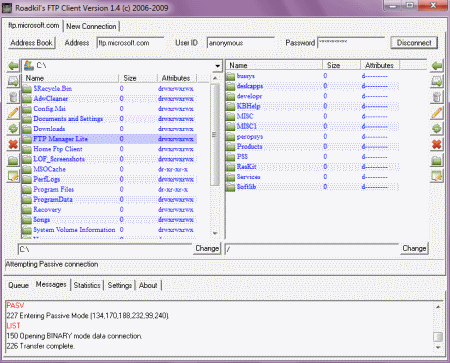Click the remote trash can icon

(437, 97)
